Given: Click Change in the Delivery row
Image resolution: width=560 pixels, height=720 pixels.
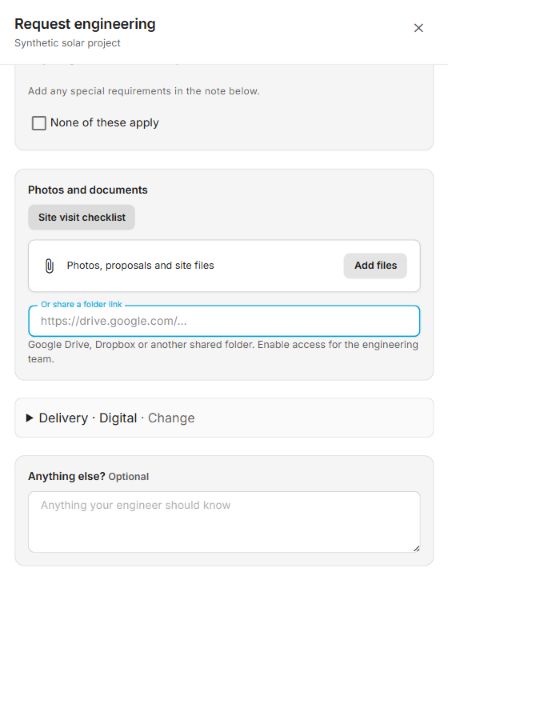Looking at the screenshot, I should click(171, 418).
